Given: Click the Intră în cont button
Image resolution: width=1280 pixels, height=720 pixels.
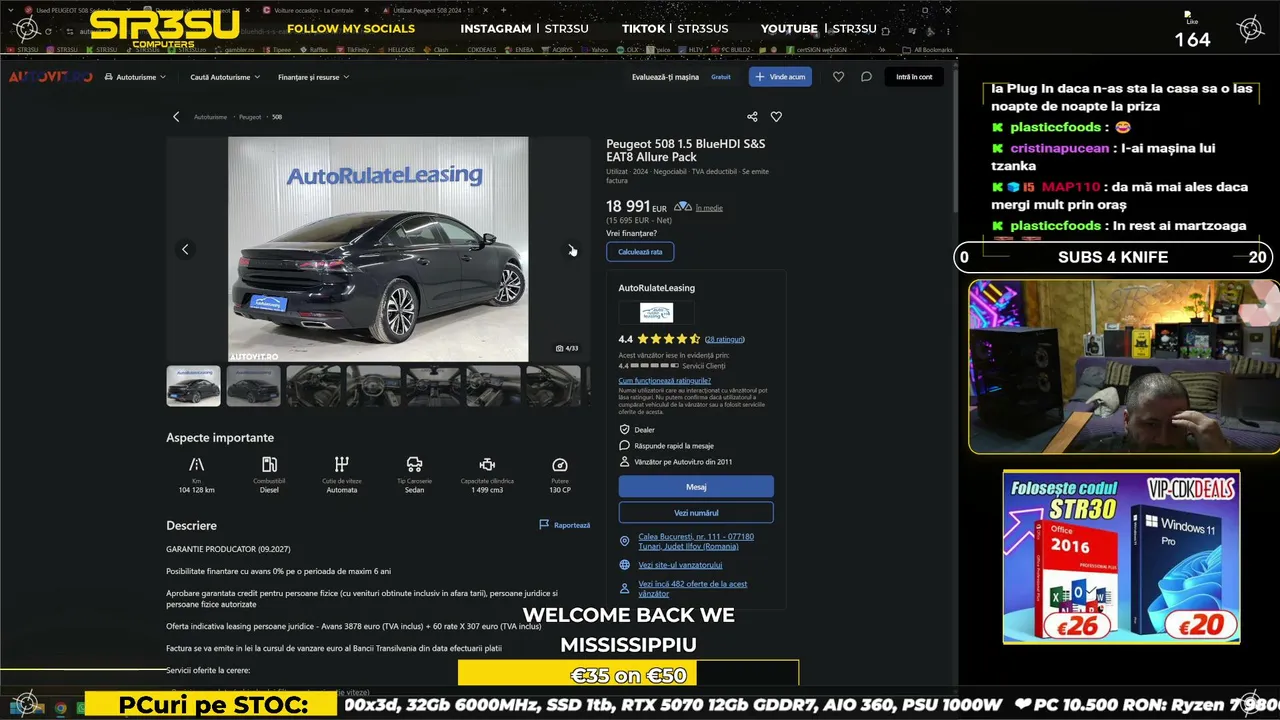Looking at the screenshot, I should click(914, 77).
